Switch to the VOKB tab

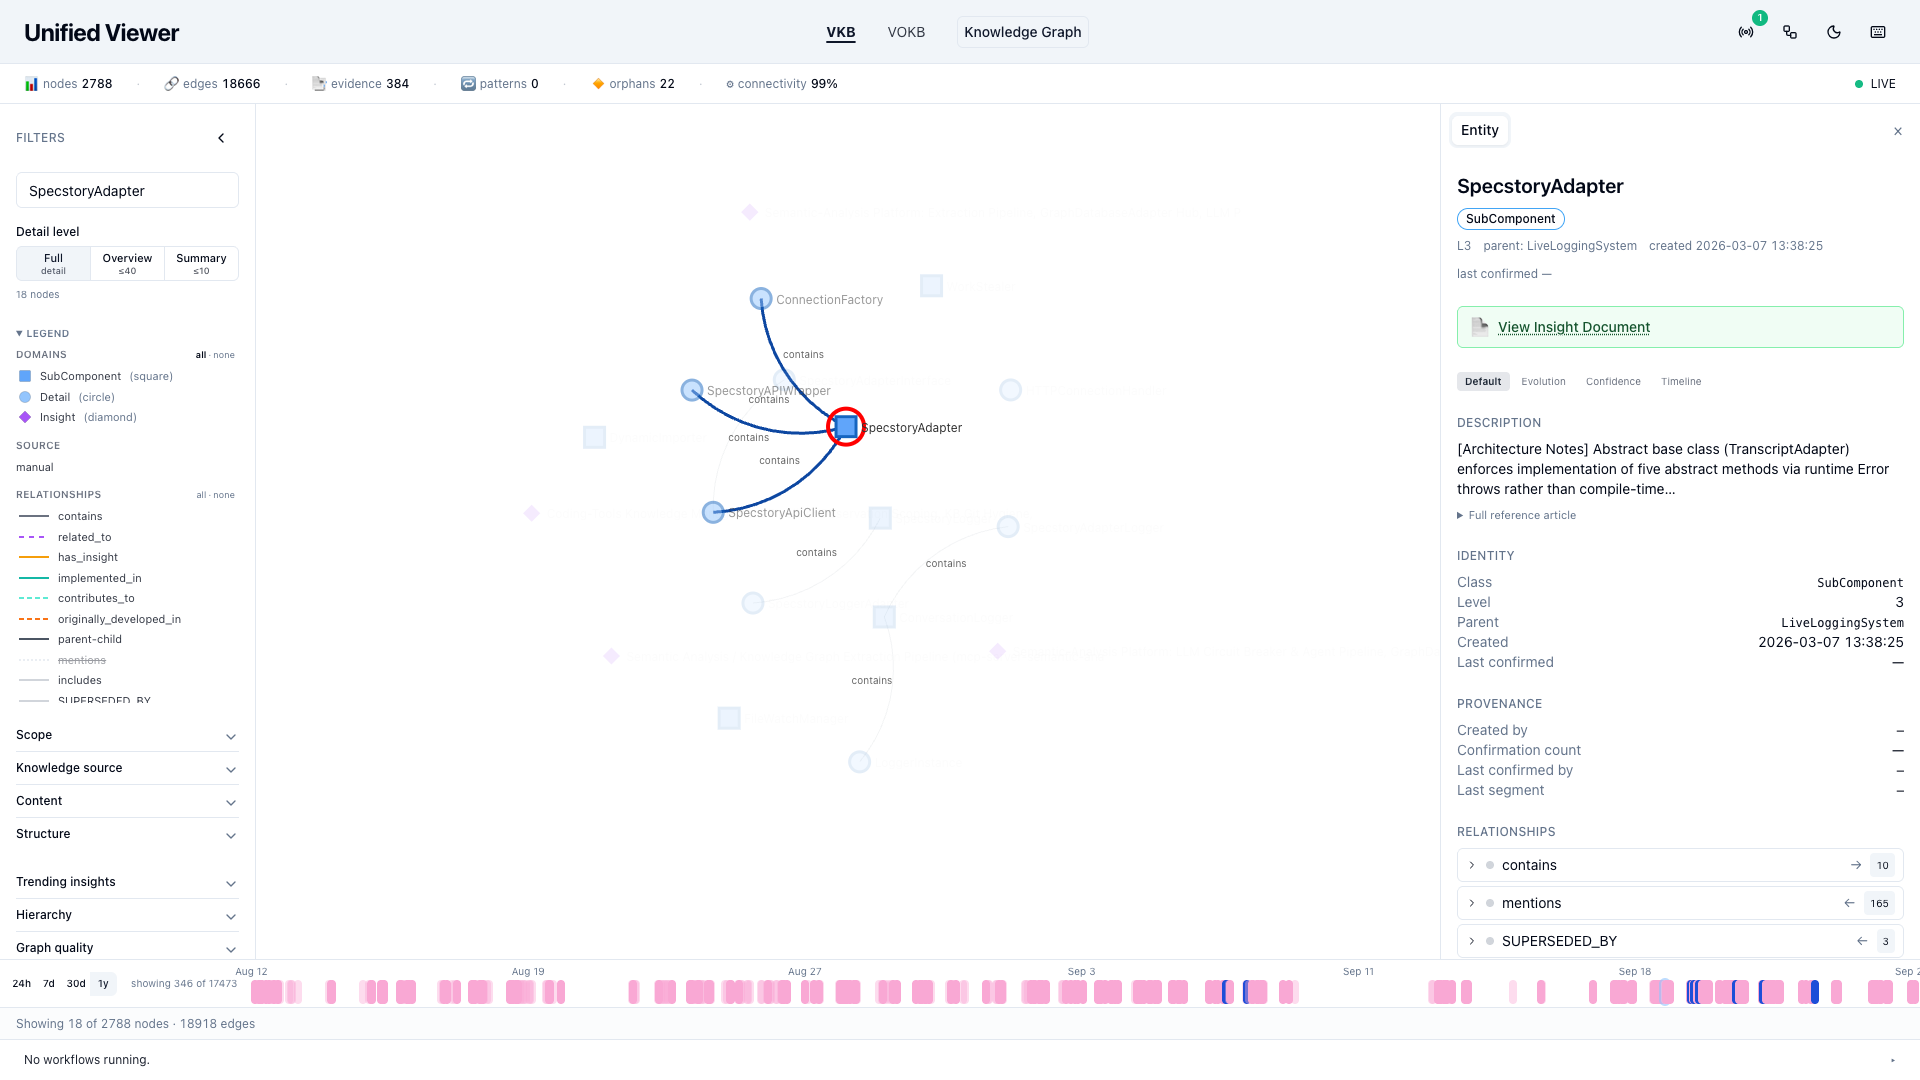(x=906, y=32)
